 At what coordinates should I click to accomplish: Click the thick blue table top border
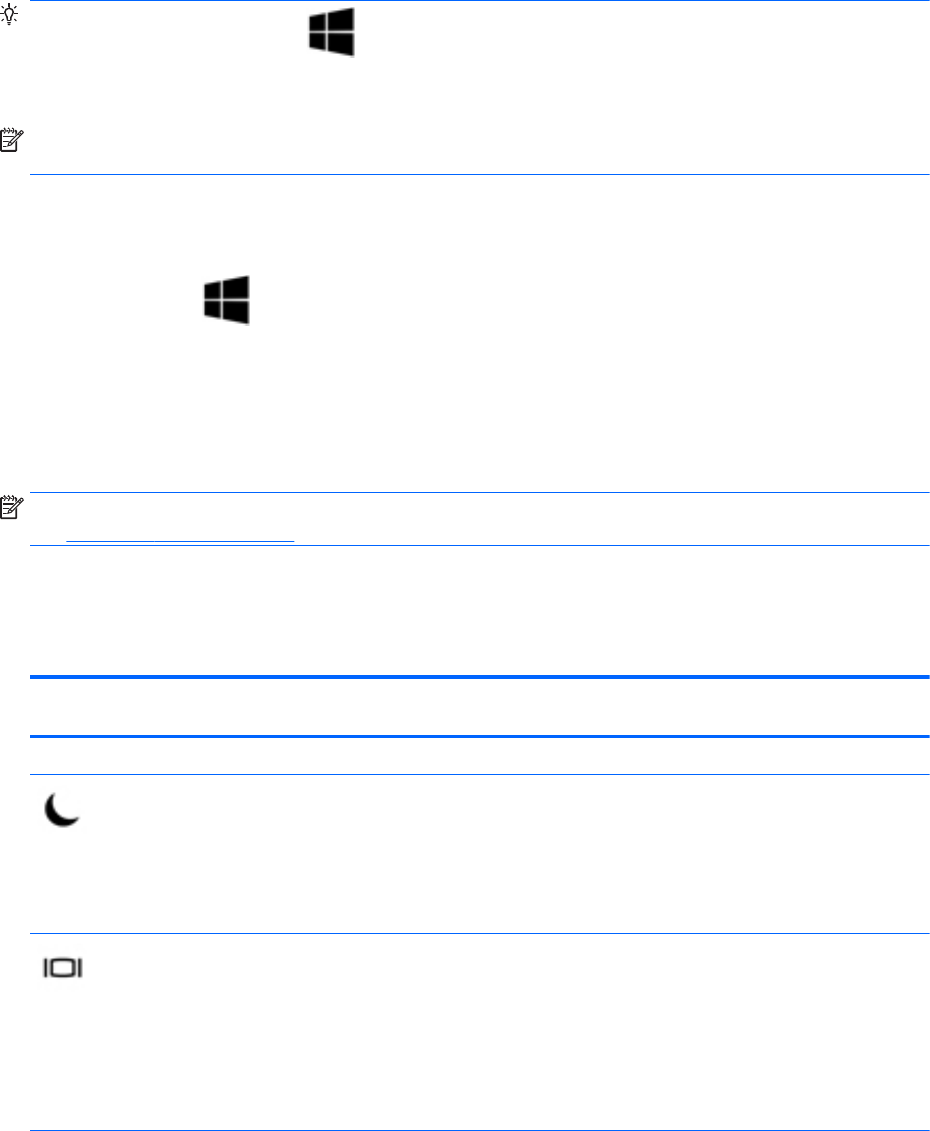(479, 677)
